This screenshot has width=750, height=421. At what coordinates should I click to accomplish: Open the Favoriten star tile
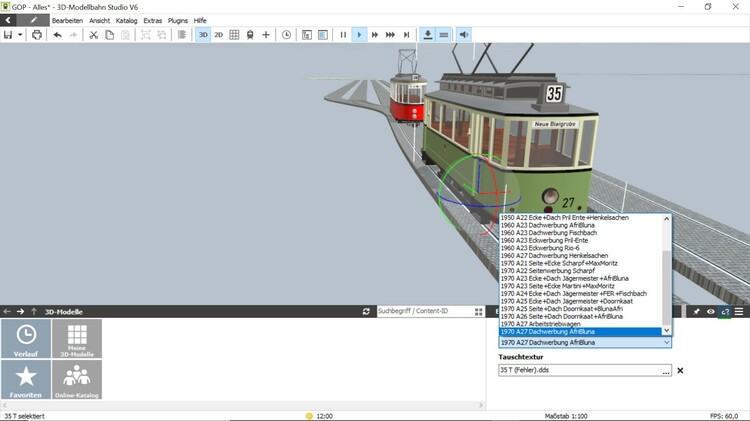(26, 380)
